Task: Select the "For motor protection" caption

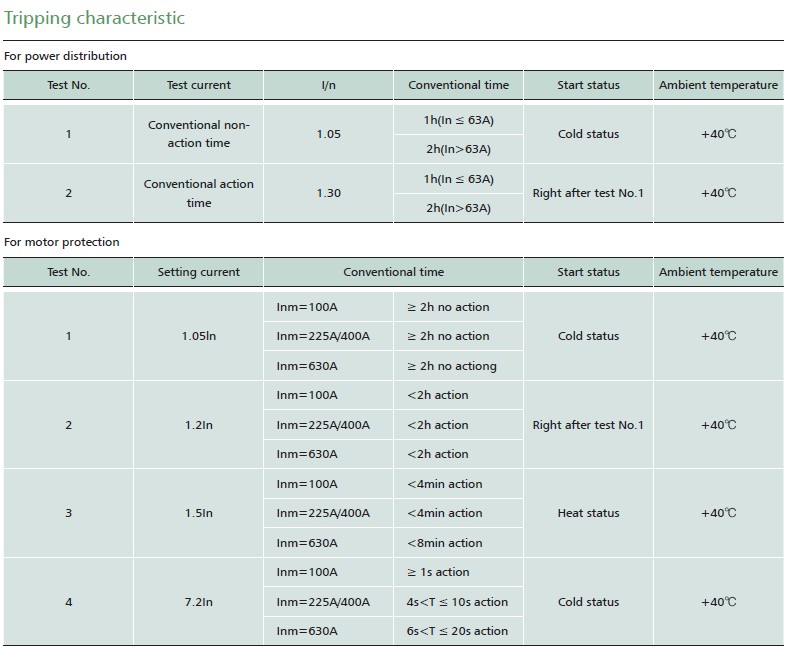Action: coord(62,242)
